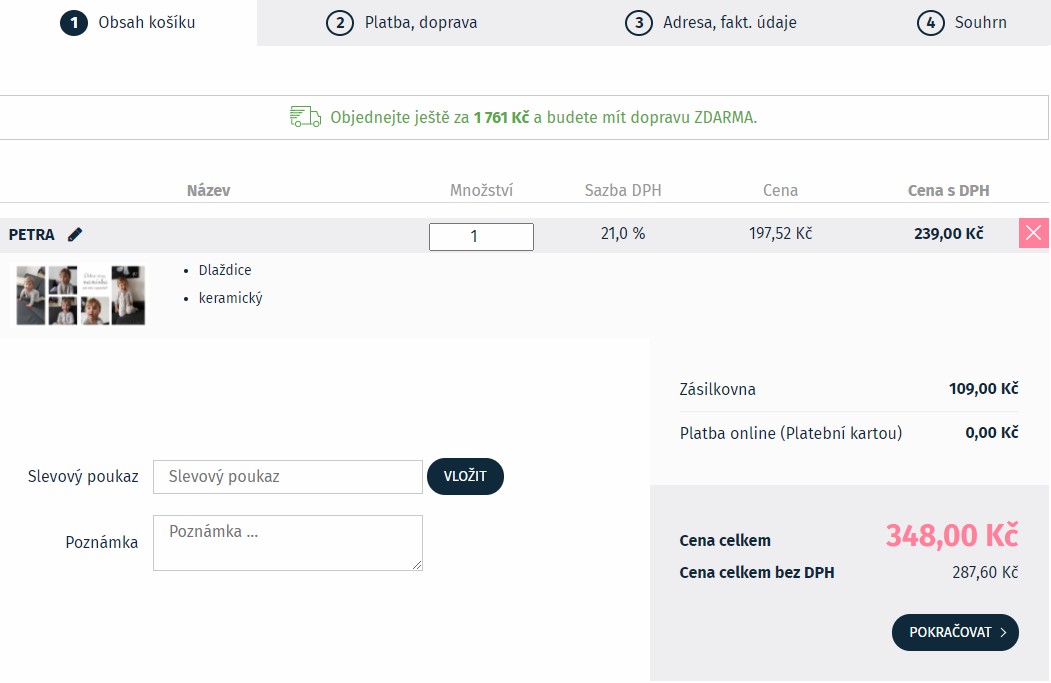Click the quantity field for PETRA
The image size is (1051, 683).
(481, 237)
